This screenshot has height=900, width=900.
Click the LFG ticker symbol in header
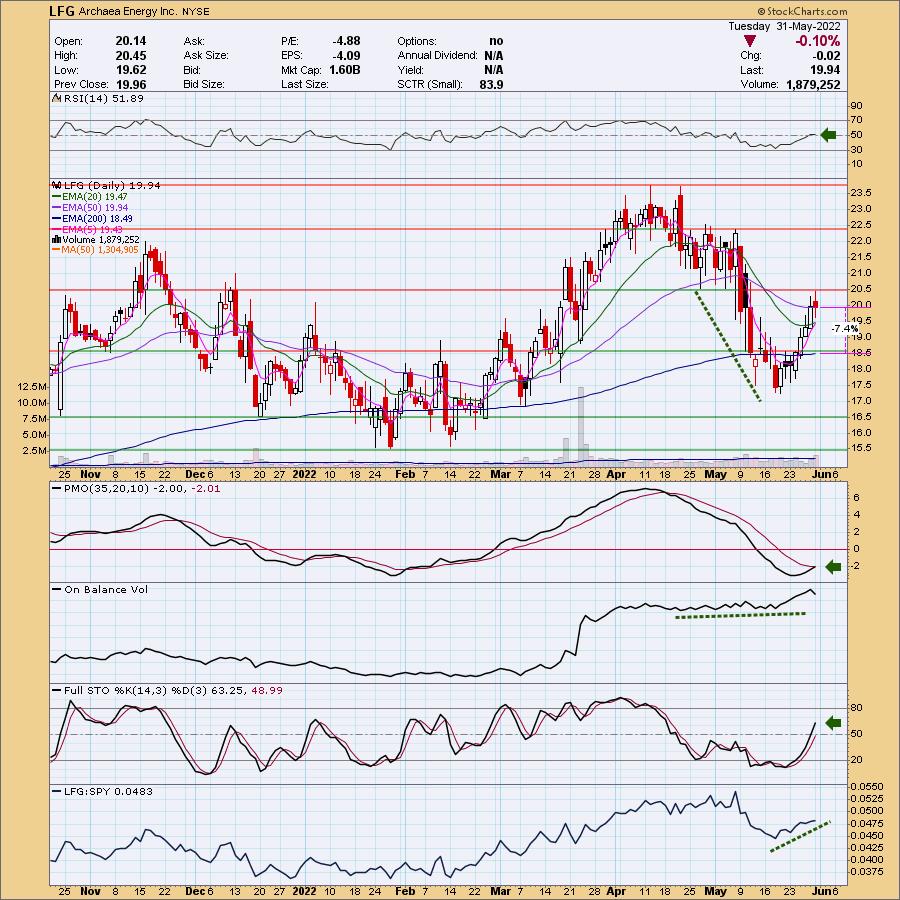pos(61,11)
